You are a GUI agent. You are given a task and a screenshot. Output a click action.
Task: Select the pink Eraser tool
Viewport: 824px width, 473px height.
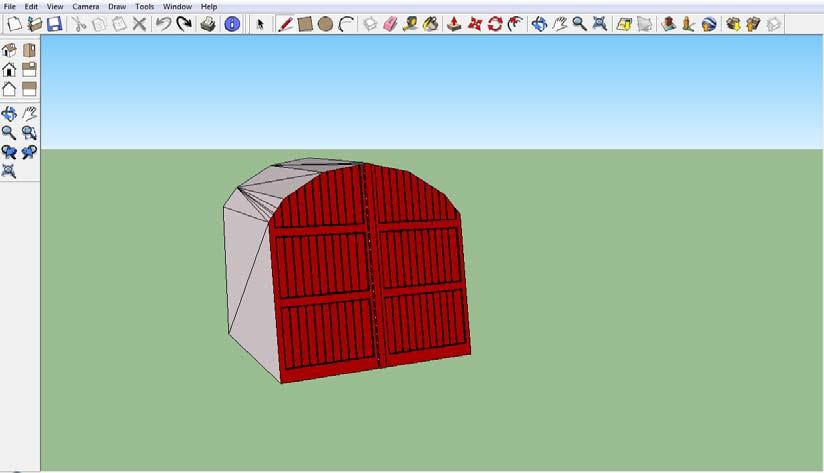(x=390, y=24)
